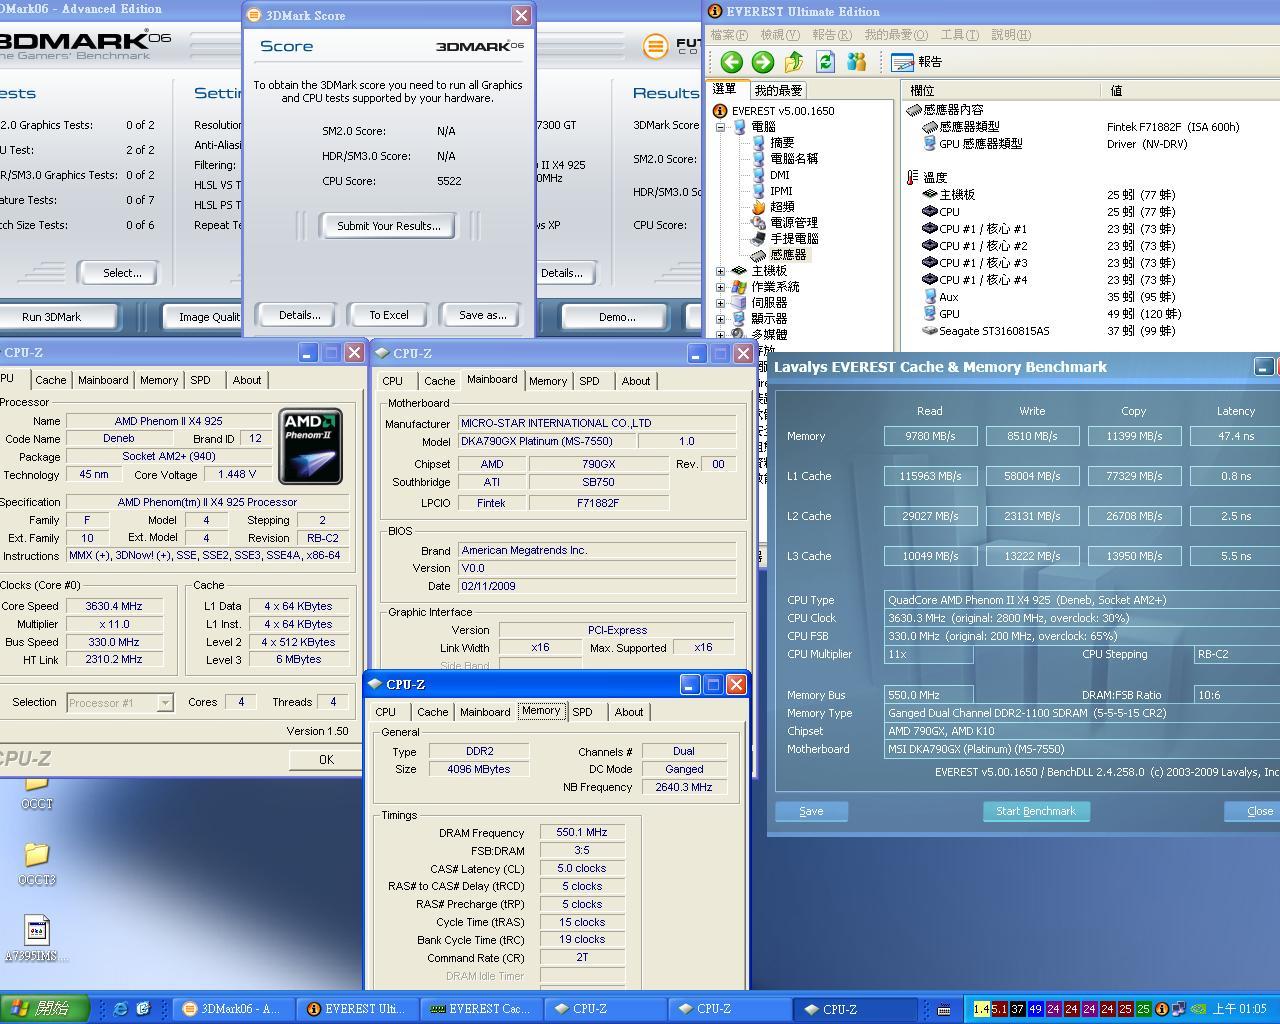Click the 9780 MB/s memory read result
This screenshot has width=1280, height=1024.
tap(930, 436)
